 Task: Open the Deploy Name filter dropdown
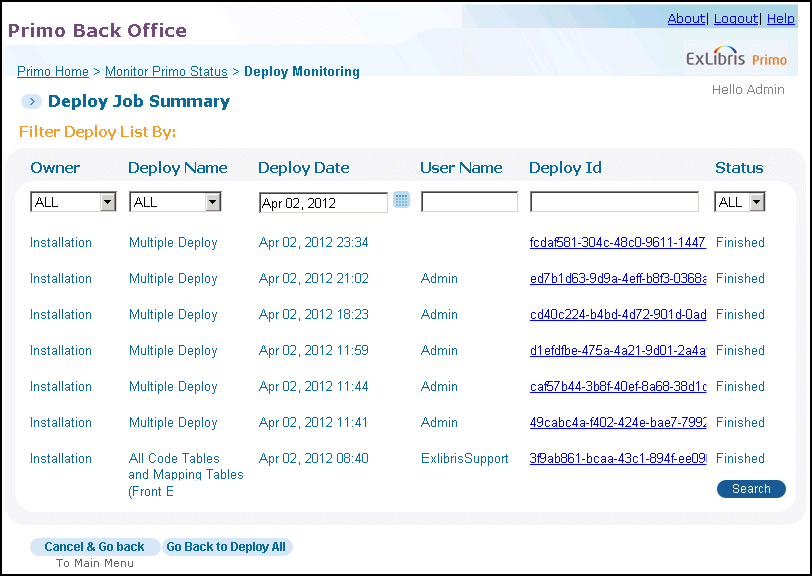[175, 202]
